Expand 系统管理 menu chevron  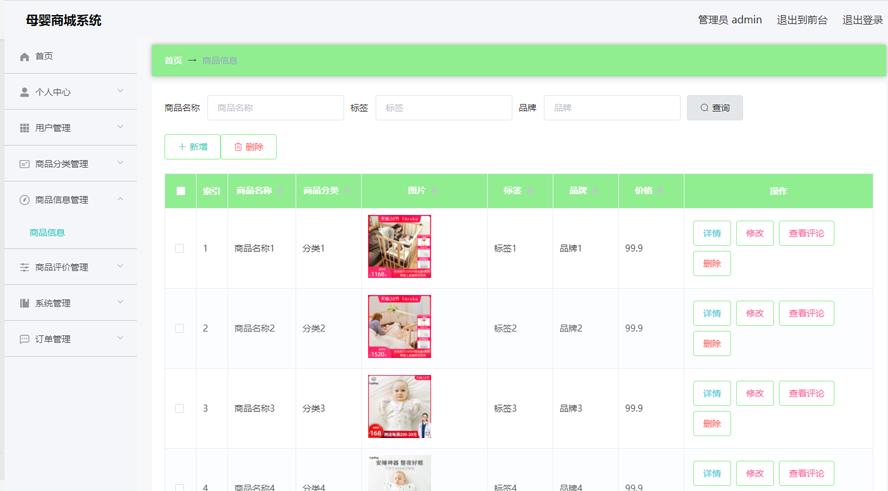120,302
